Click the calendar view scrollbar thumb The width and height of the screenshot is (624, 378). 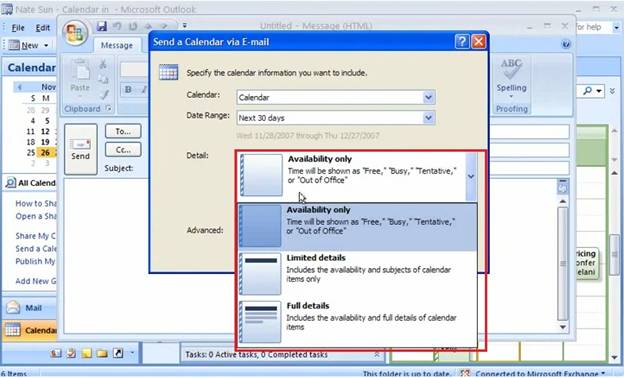[x=615, y=255]
